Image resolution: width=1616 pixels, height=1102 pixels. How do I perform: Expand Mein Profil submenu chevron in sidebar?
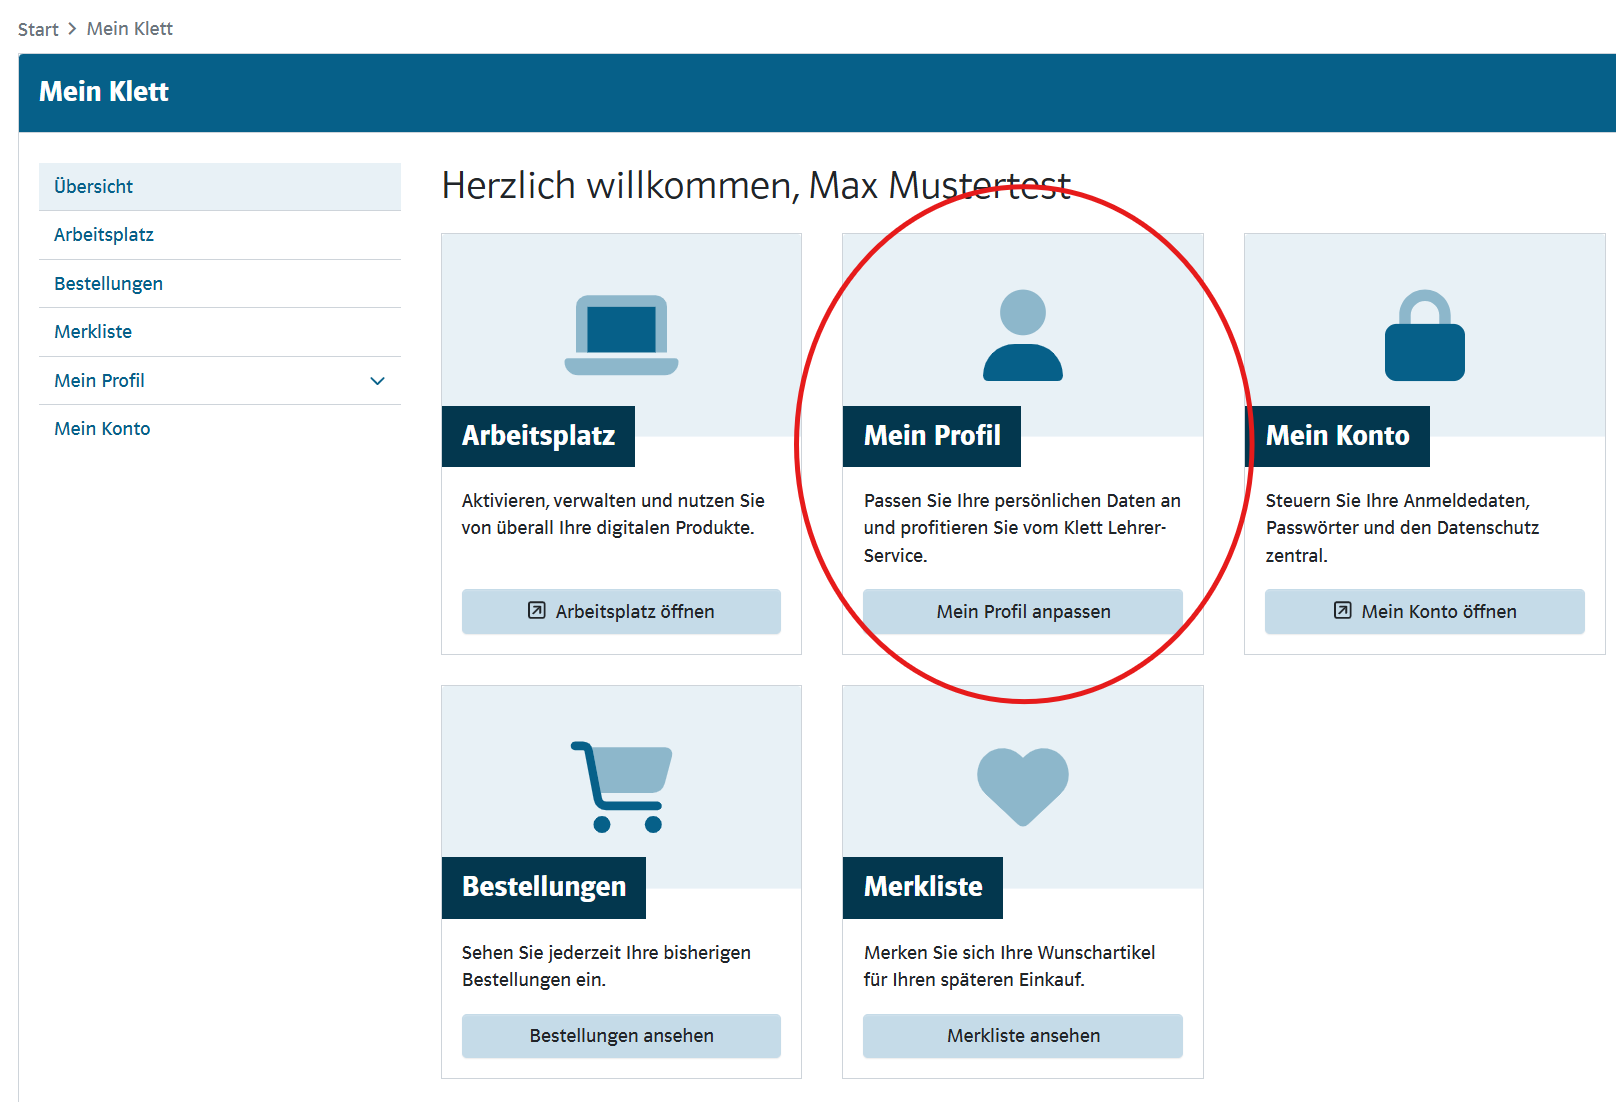tap(377, 381)
